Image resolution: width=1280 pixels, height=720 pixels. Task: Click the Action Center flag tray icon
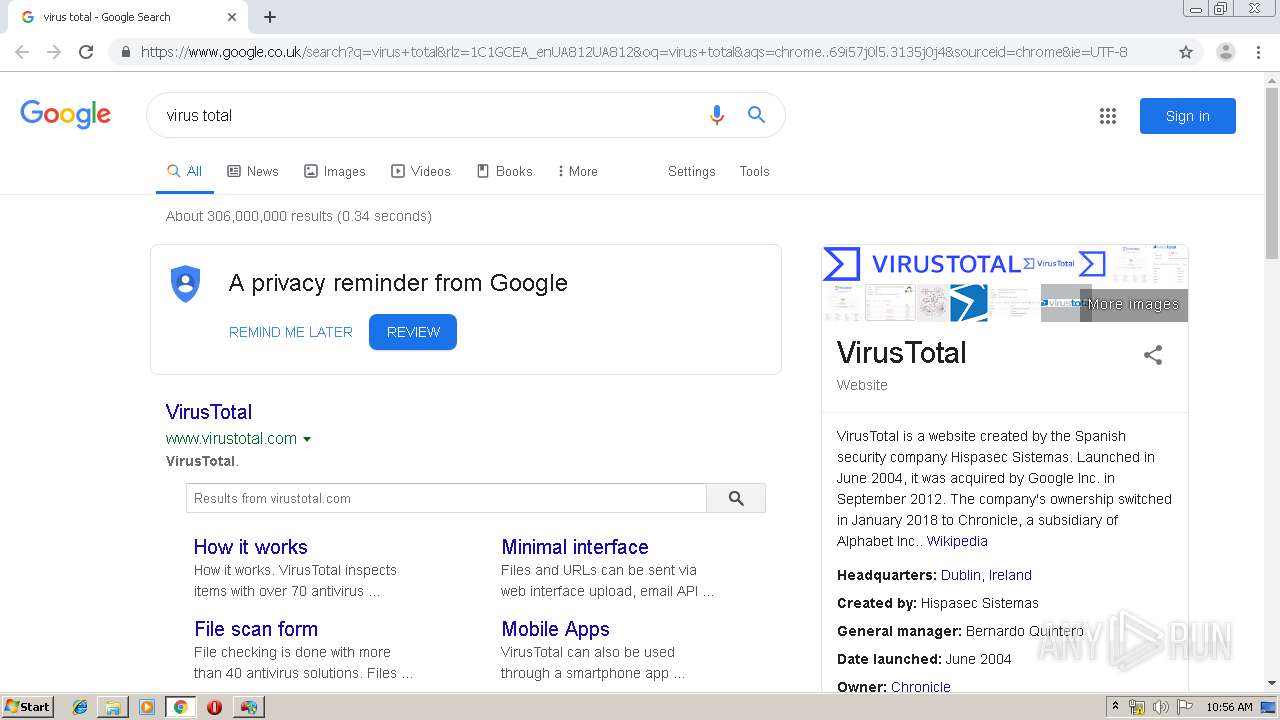click(1185, 707)
